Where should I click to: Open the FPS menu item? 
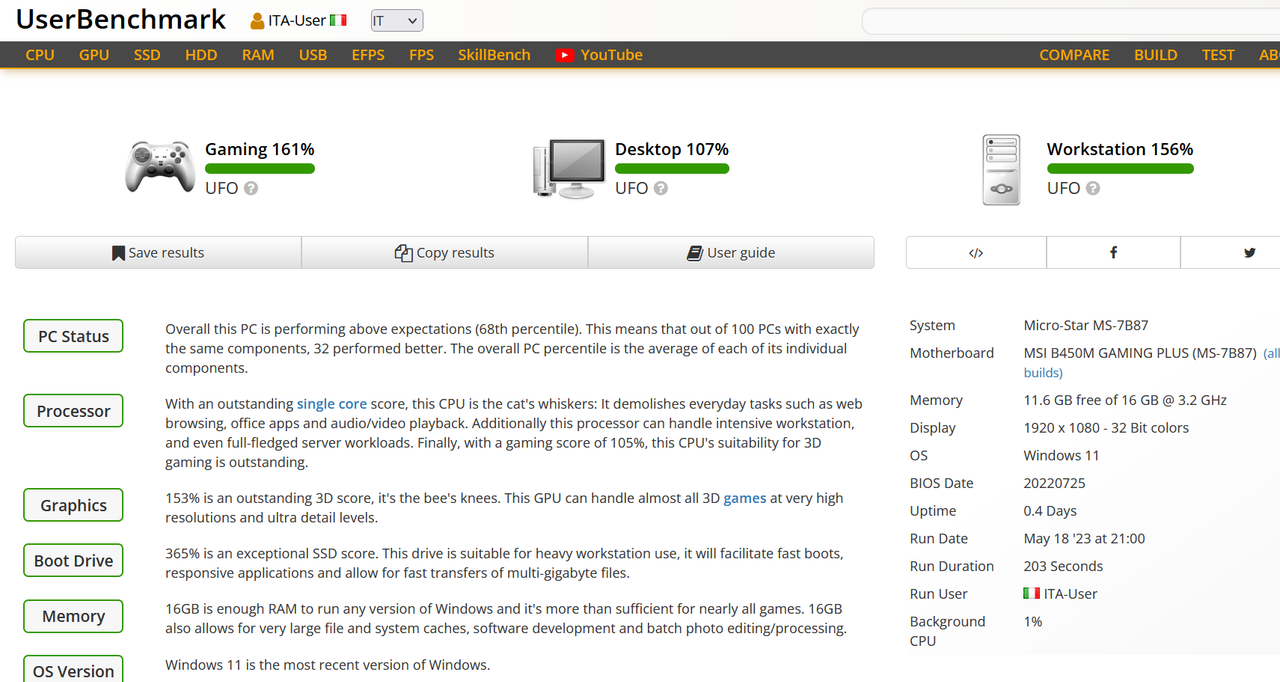pyautogui.click(x=422, y=55)
